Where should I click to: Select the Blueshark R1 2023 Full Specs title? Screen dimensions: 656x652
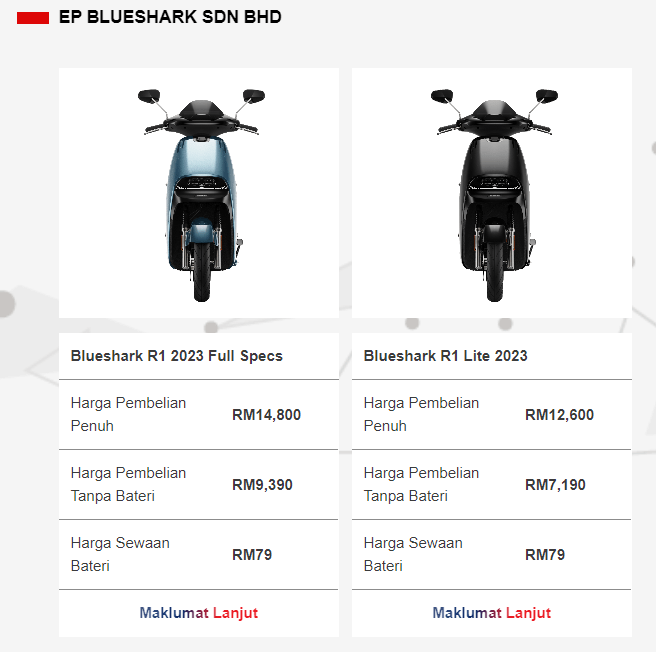click(x=177, y=356)
